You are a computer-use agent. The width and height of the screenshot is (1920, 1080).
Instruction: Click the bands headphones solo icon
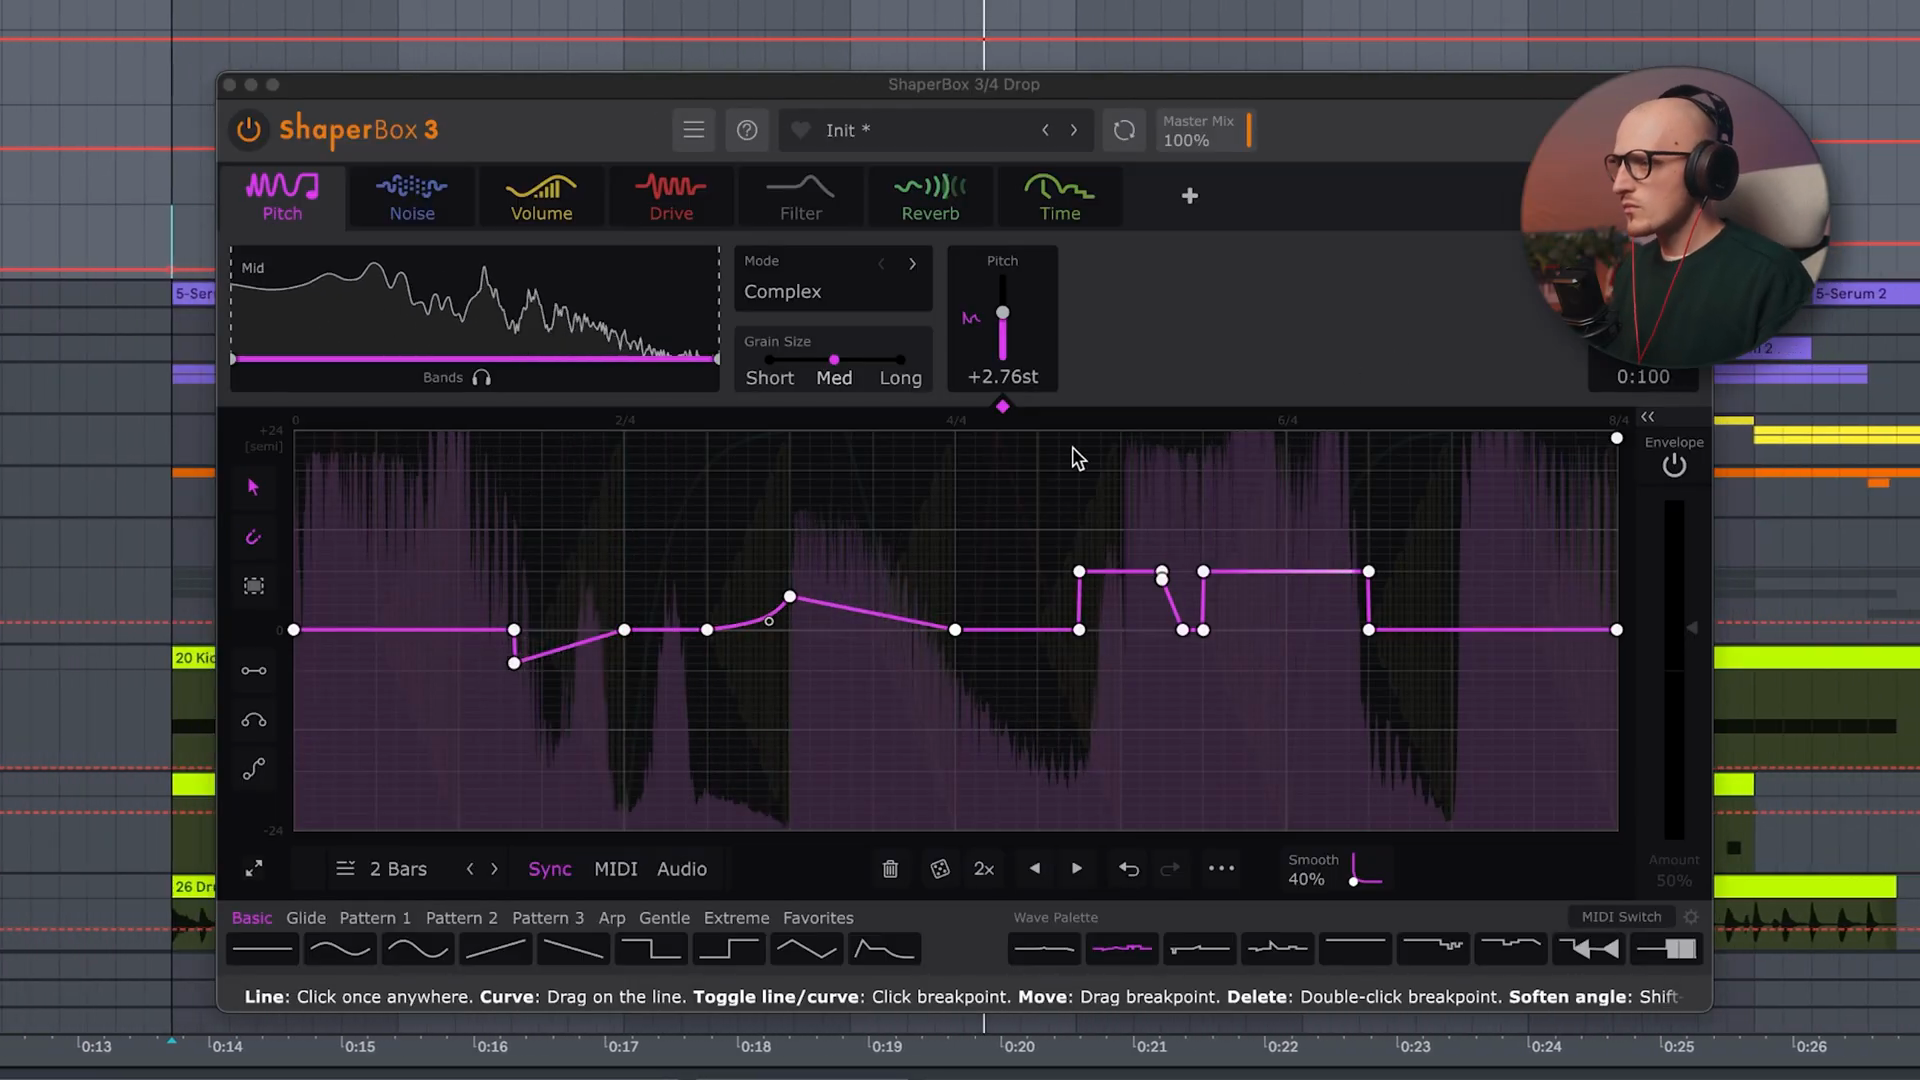[481, 378]
